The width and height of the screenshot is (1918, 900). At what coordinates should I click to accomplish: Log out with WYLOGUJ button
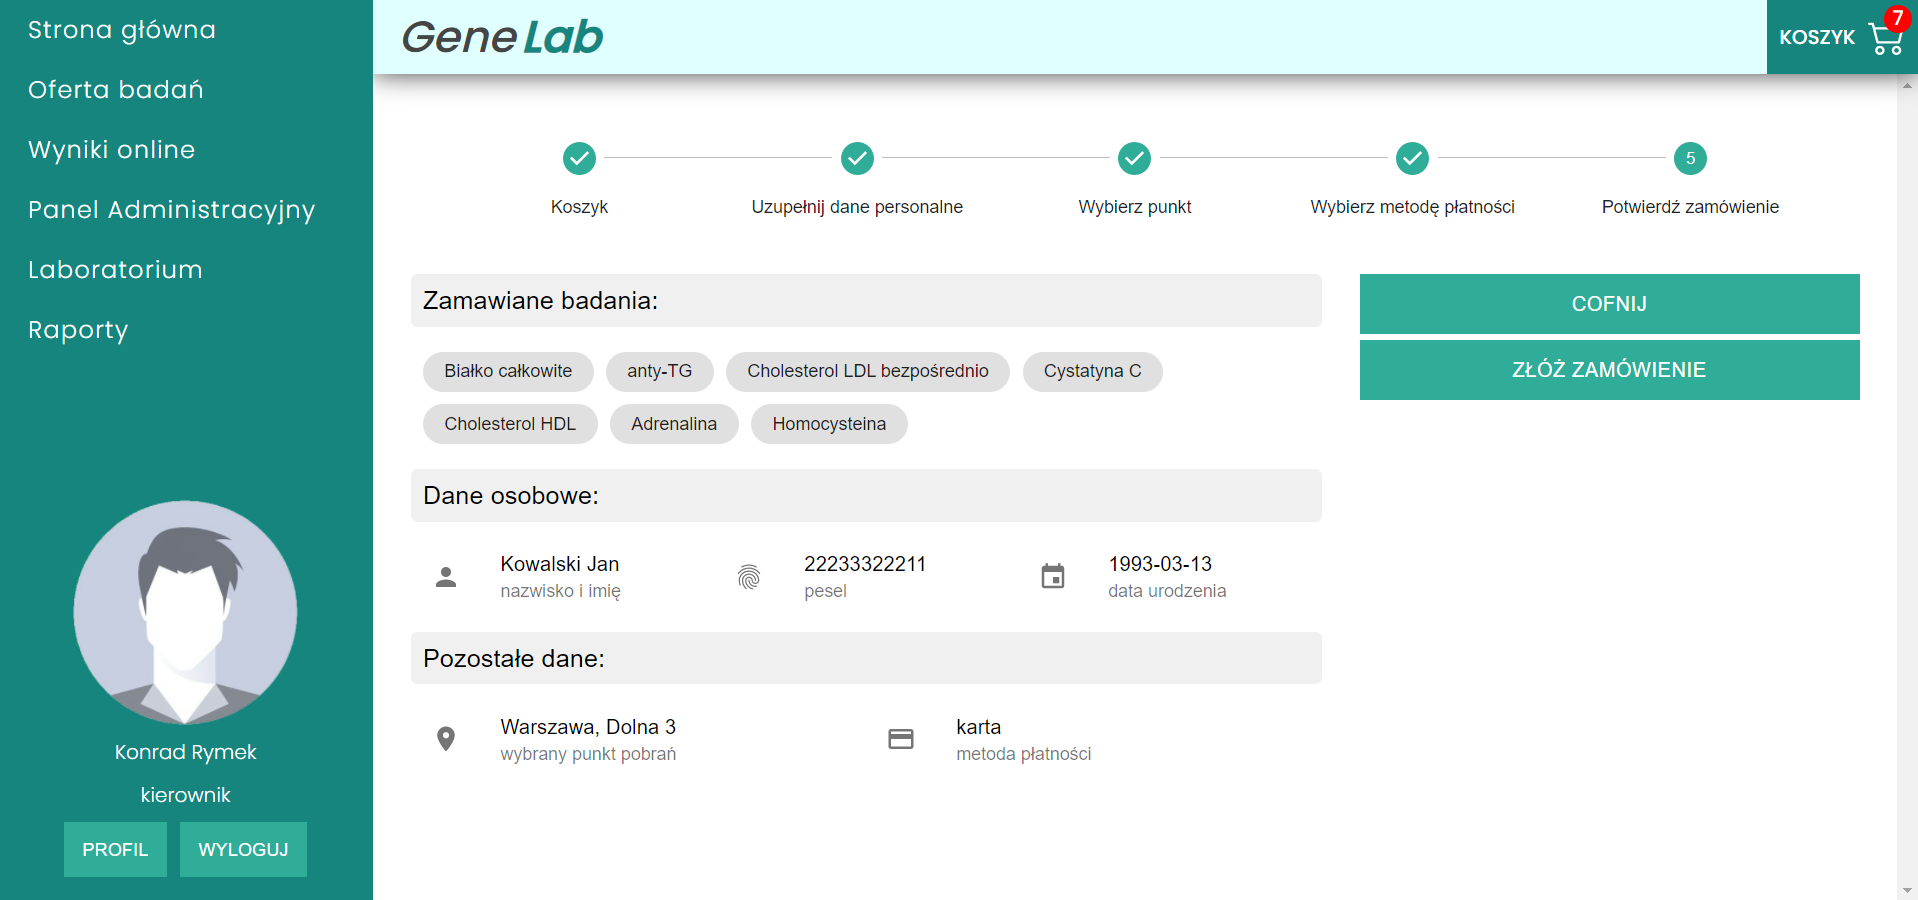click(x=243, y=849)
